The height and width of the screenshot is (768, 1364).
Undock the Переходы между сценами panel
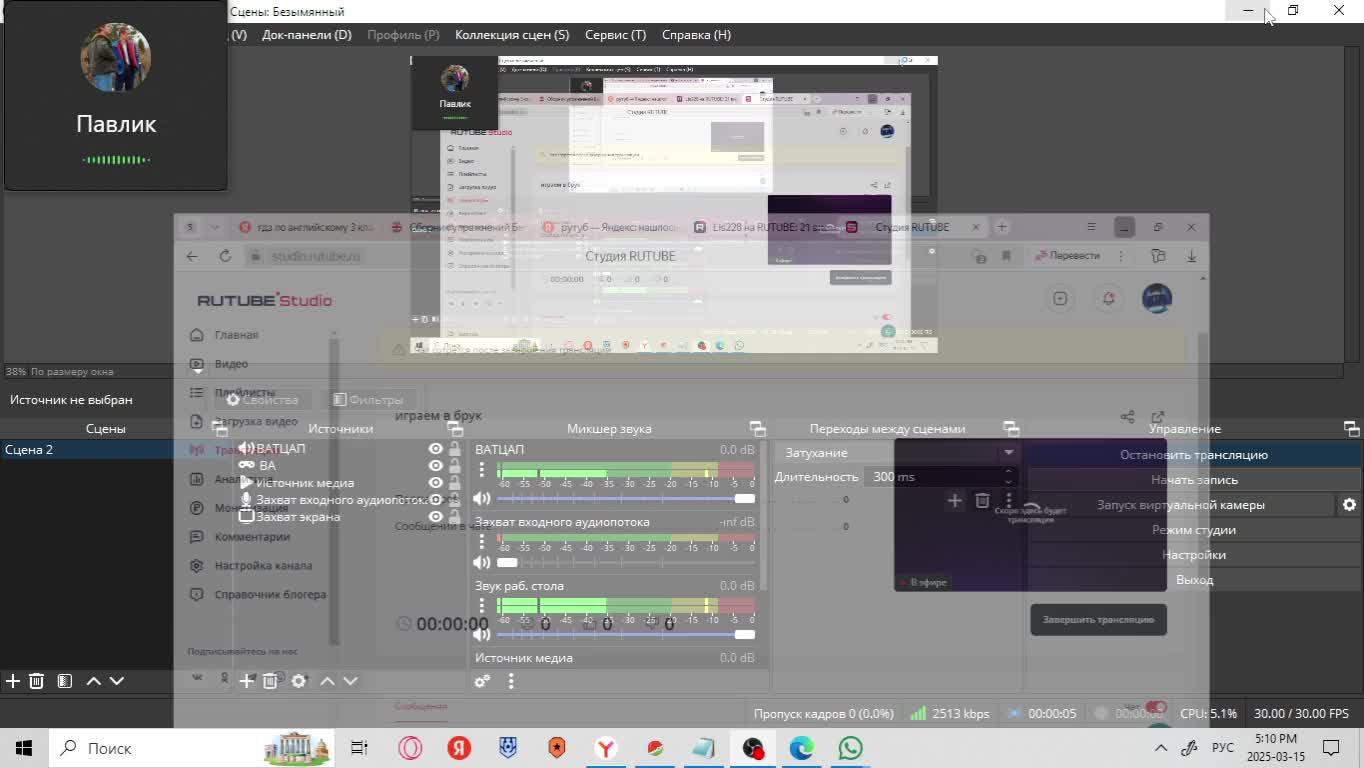(1011, 429)
